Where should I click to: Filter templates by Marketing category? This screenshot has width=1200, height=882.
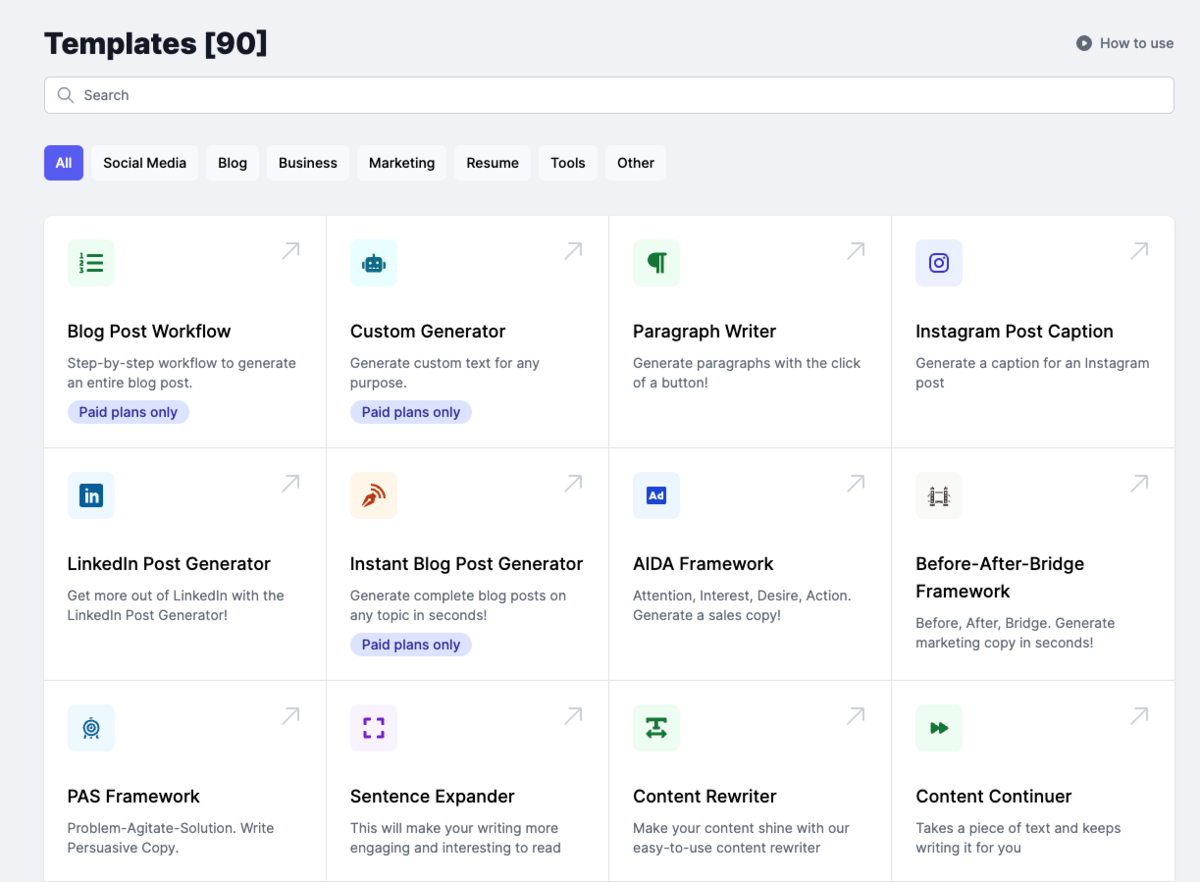[401, 163]
